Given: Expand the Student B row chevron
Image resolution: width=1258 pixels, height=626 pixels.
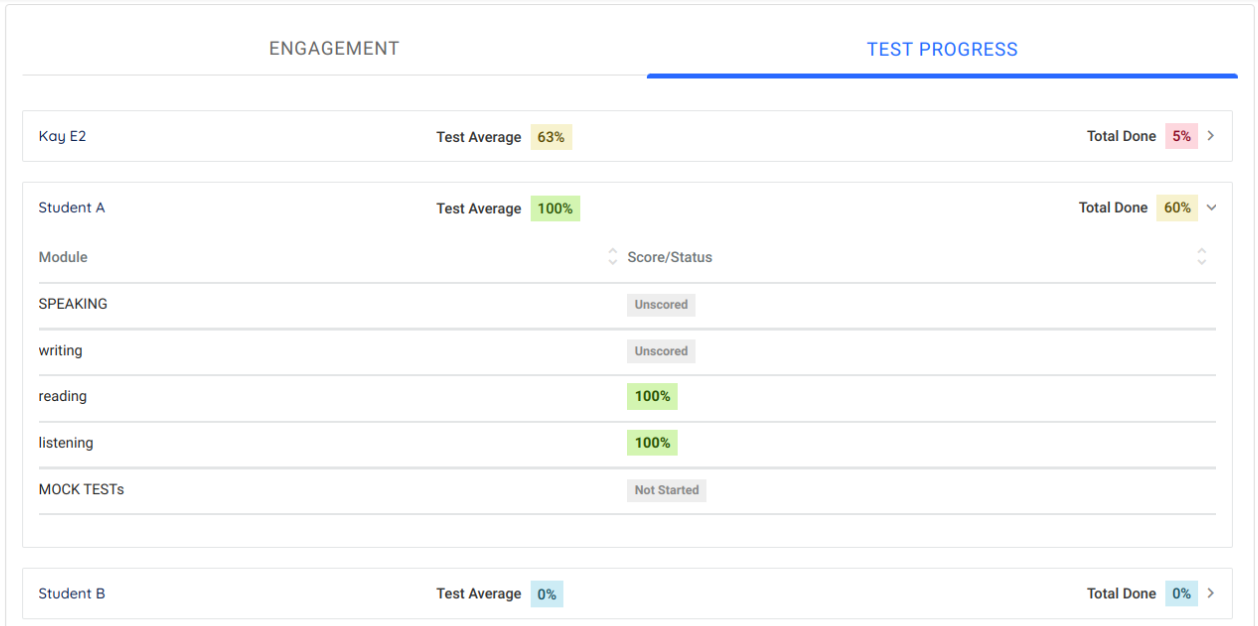Looking at the screenshot, I should pos(1211,593).
